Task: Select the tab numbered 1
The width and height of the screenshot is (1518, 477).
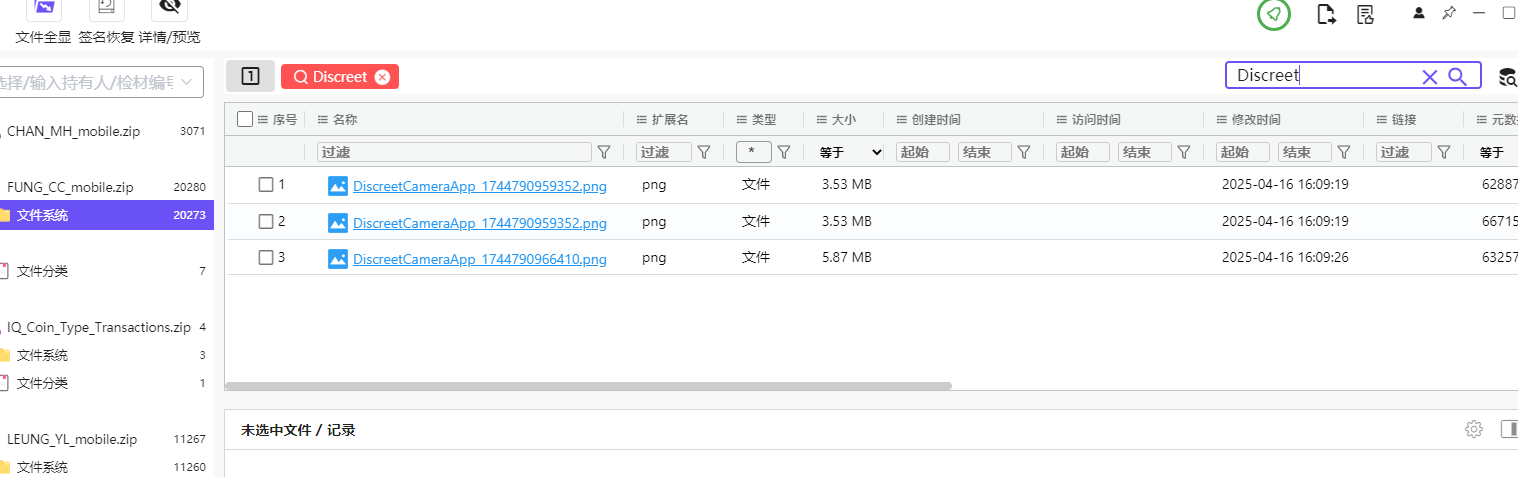Action: [x=251, y=76]
